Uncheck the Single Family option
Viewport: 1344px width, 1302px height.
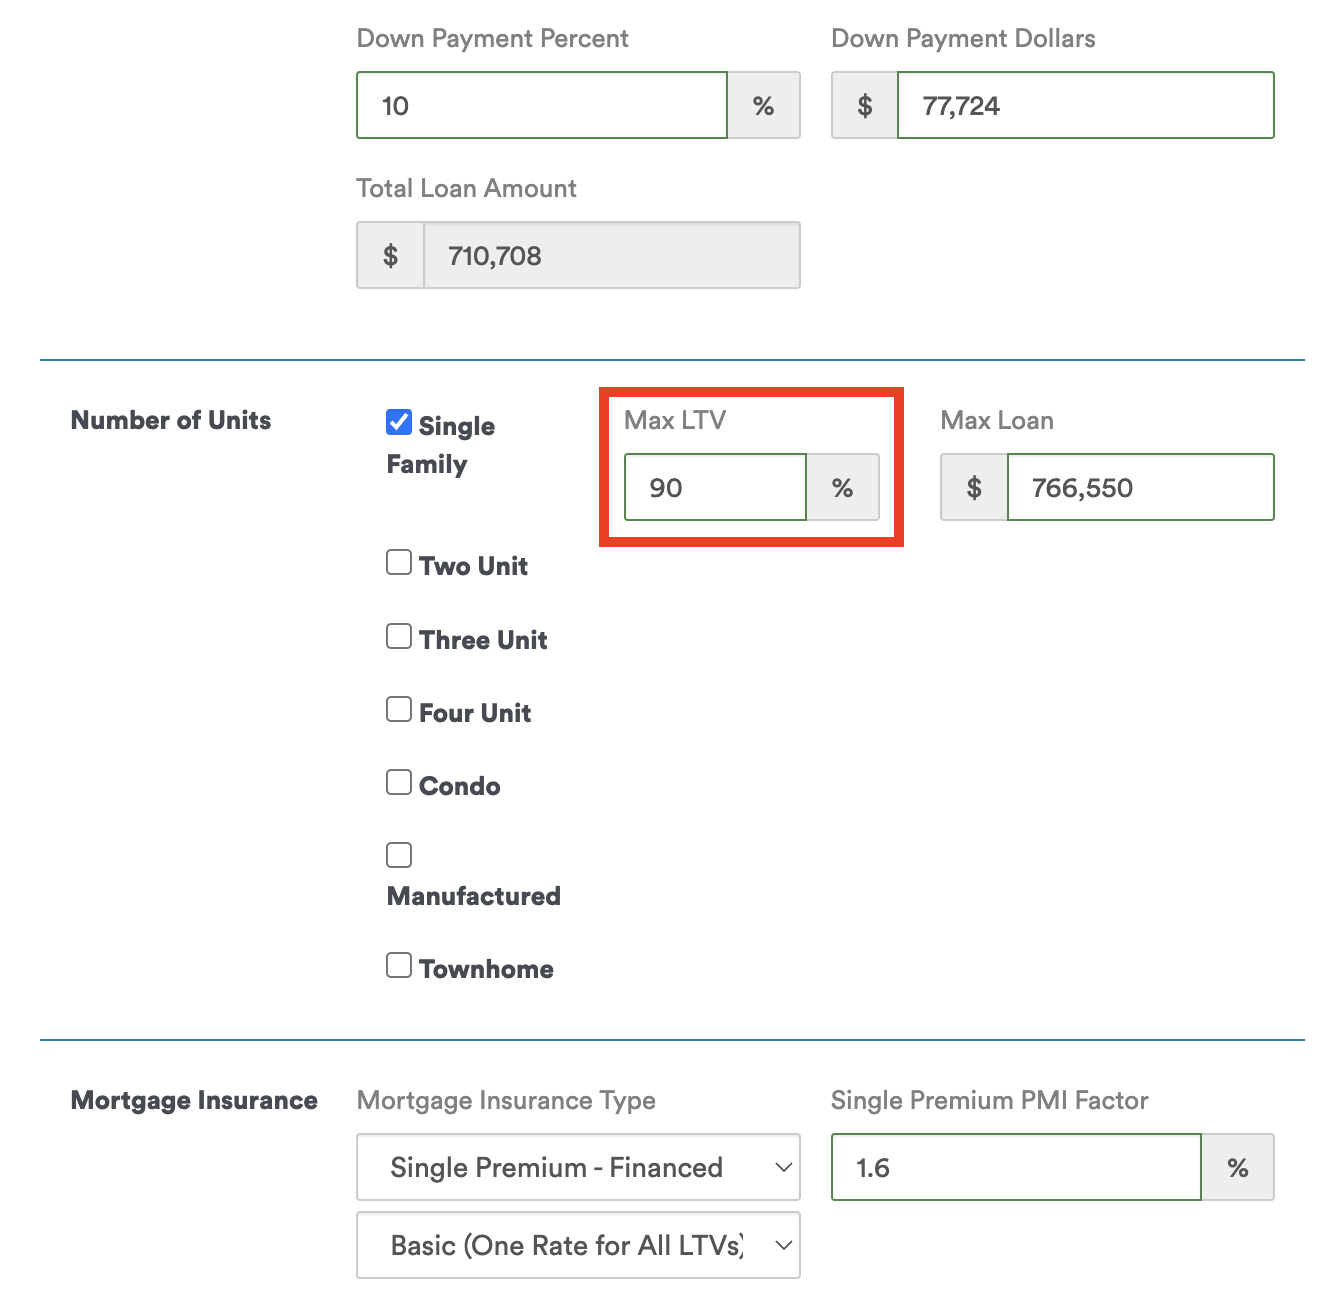[399, 422]
